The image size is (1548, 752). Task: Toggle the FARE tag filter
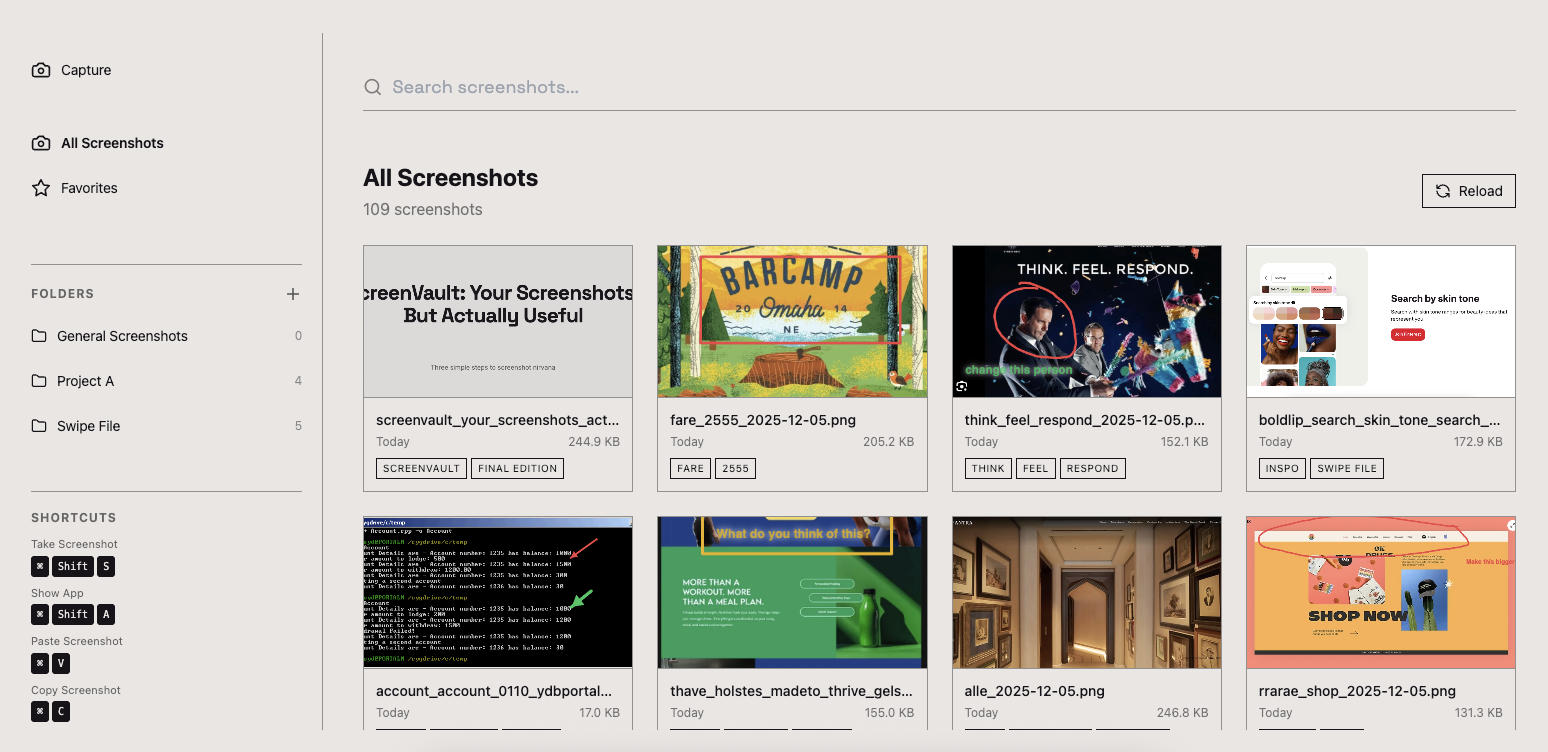[690, 468]
